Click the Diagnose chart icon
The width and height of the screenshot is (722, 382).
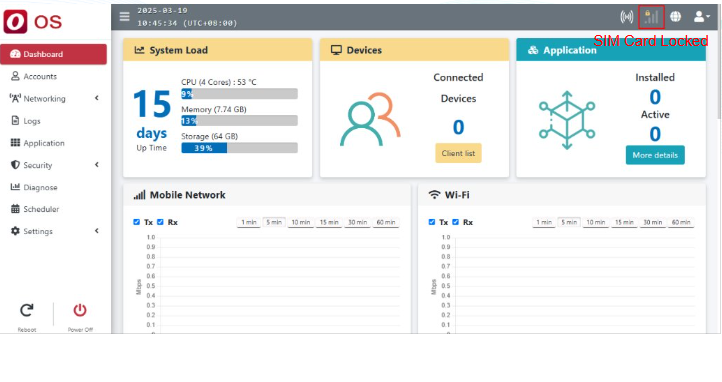click(x=15, y=187)
